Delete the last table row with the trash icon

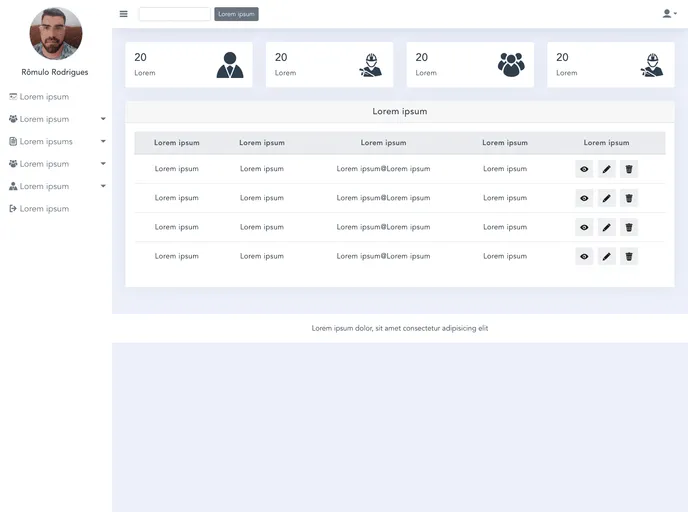(x=629, y=257)
